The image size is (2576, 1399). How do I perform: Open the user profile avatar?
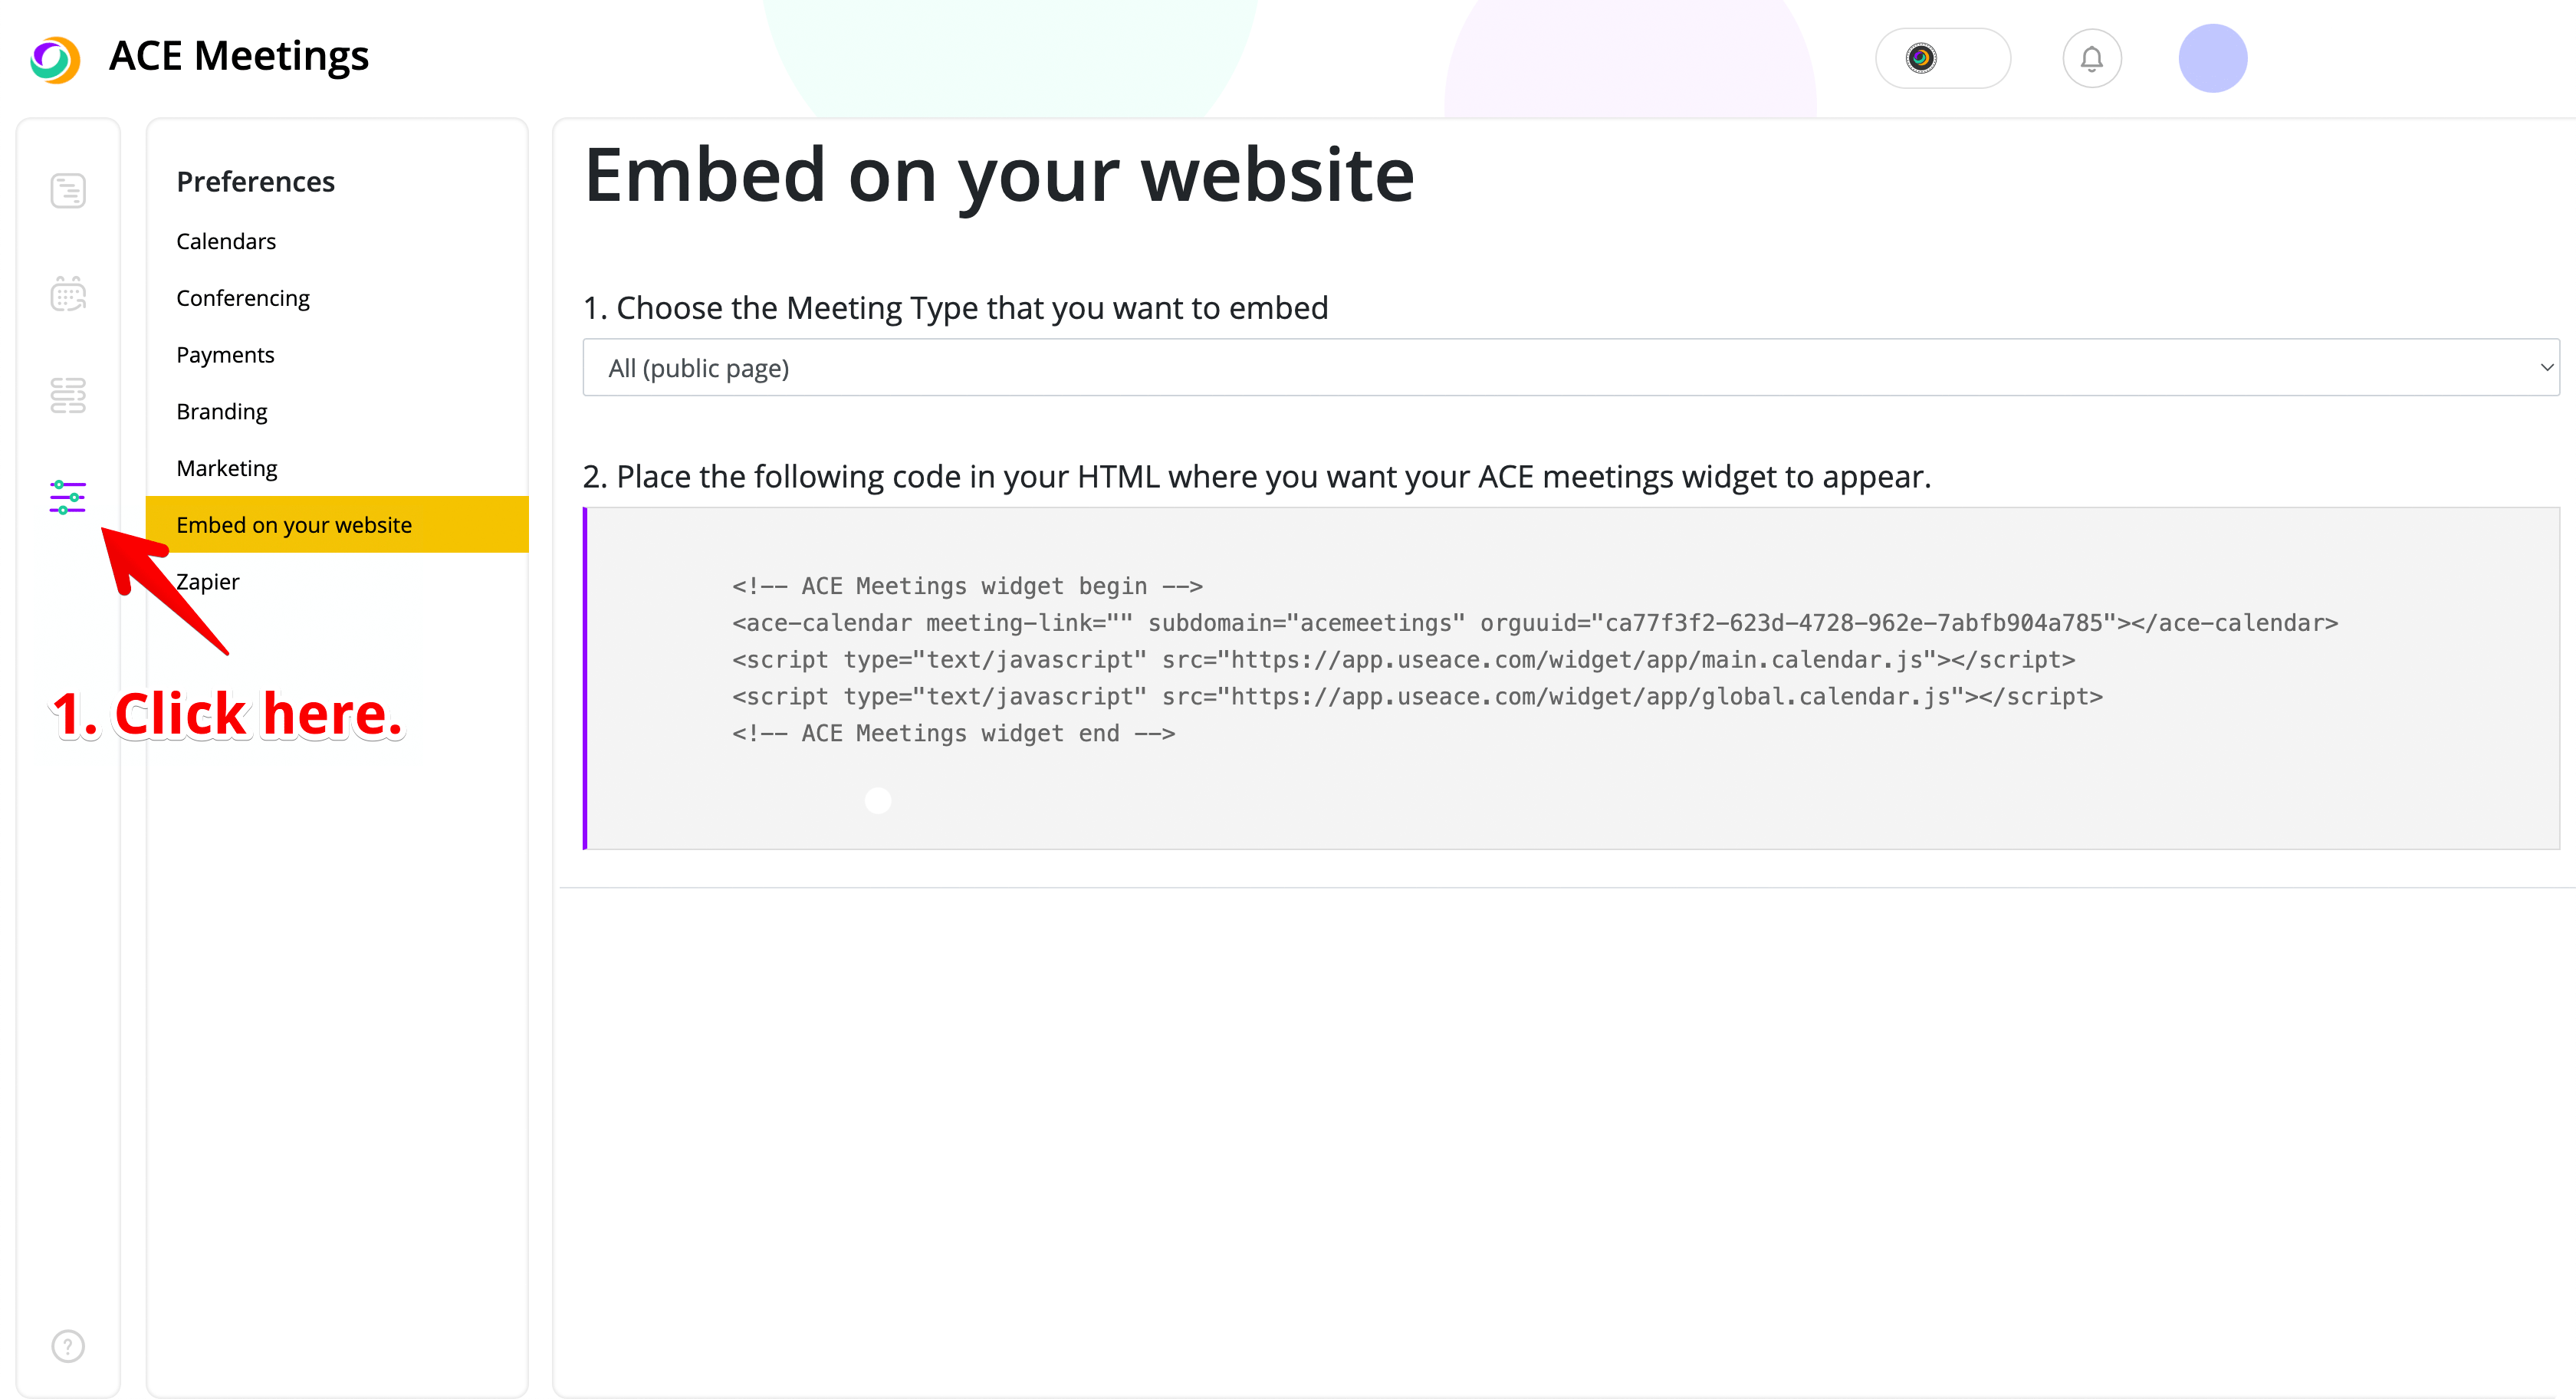(2212, 59)
